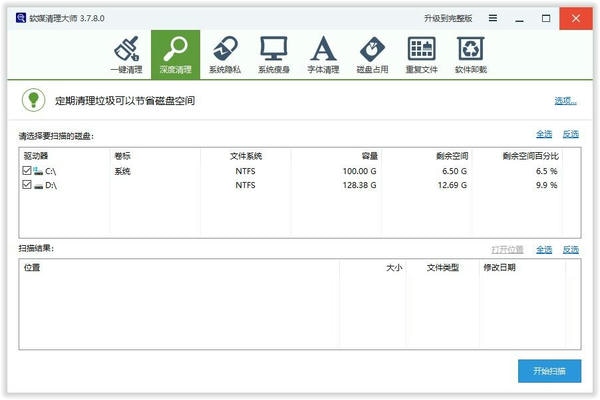Select the 128.38 G capacity cell

[359, 185]
